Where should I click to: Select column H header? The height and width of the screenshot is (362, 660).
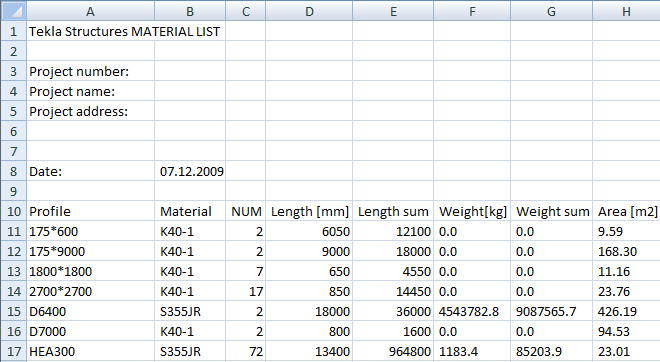pyautogui.click(x=626, y=11)
